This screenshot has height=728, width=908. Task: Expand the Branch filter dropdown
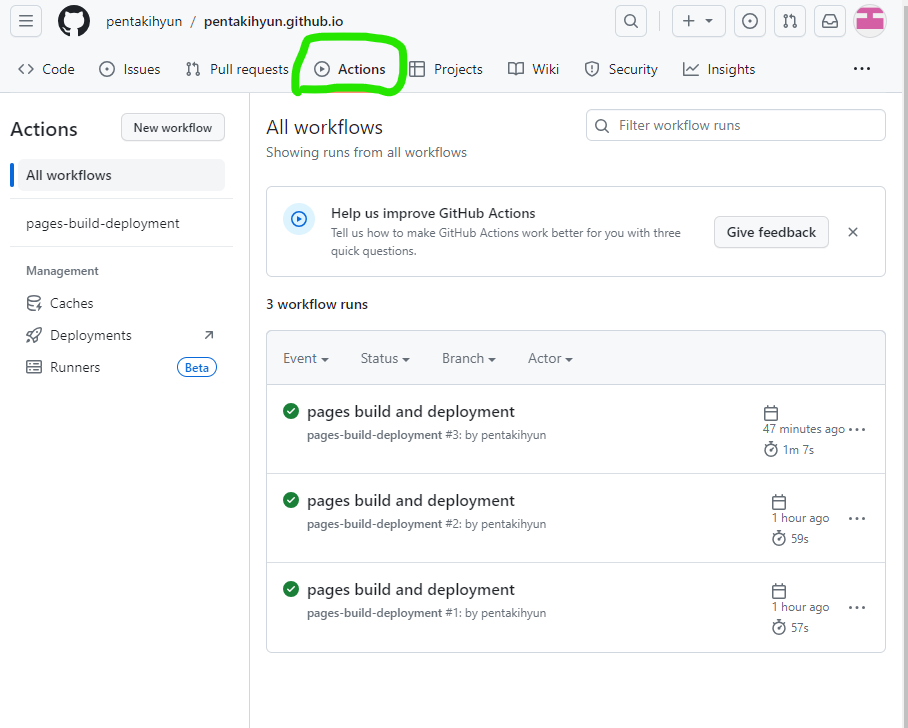[x=468, y=358]
